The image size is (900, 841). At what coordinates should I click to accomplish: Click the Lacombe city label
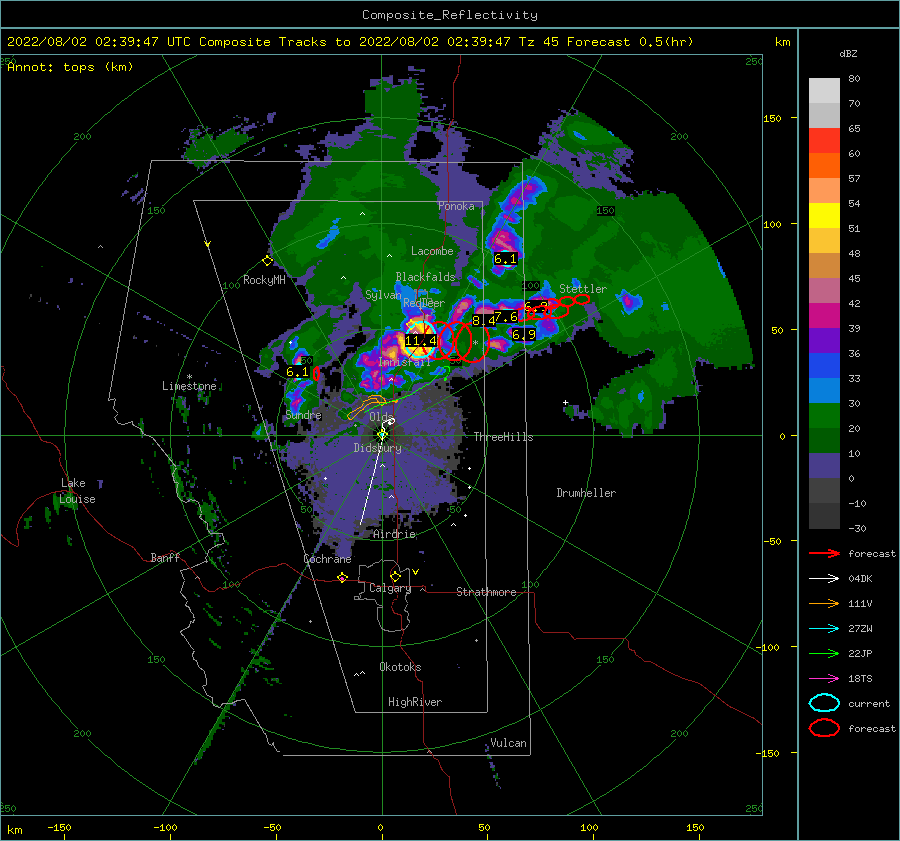click(x=432, y=251)
